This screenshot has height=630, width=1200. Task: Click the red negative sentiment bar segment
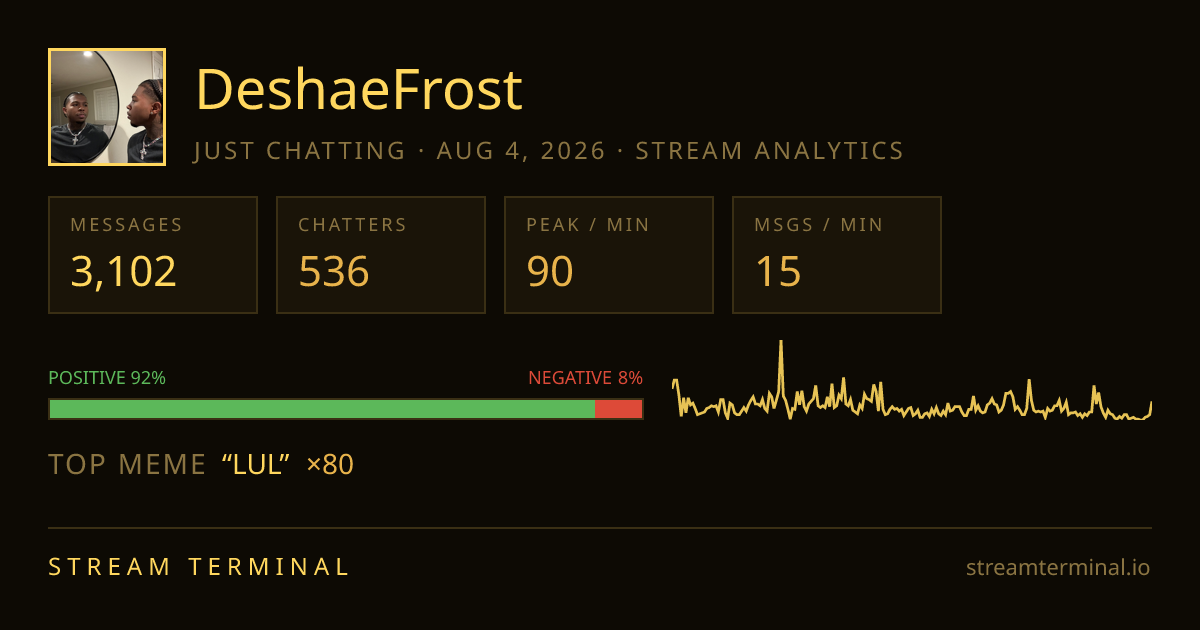click(619, 409)
